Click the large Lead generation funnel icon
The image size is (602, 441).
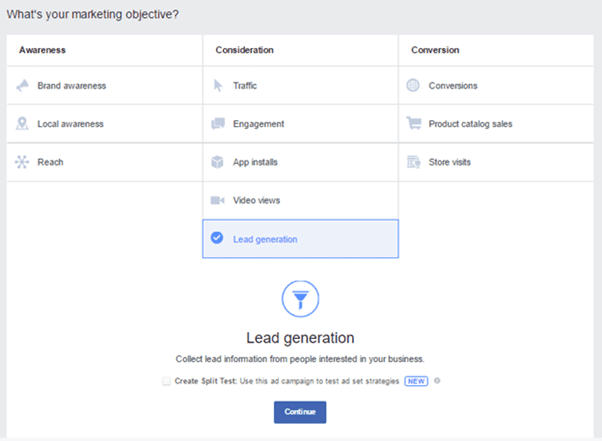pos(300,297)
